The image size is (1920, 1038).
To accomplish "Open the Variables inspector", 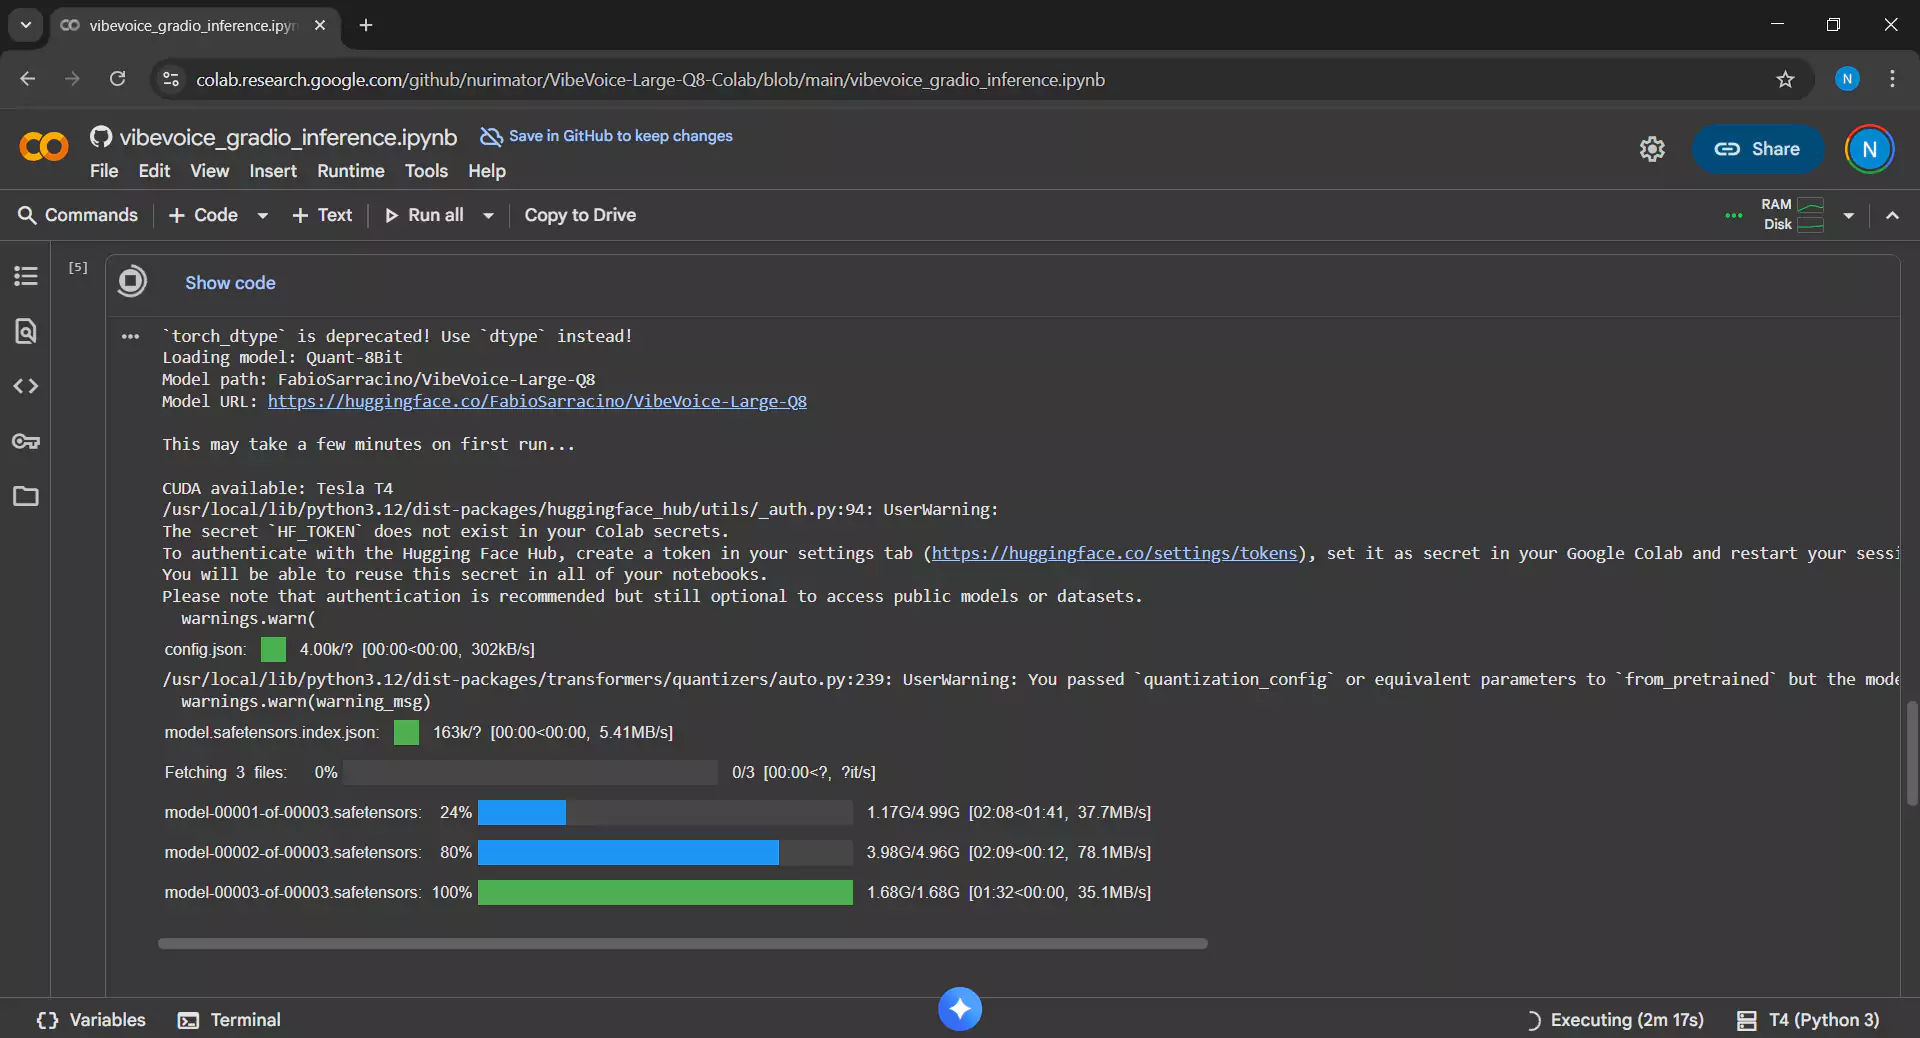I will 90,1020.
